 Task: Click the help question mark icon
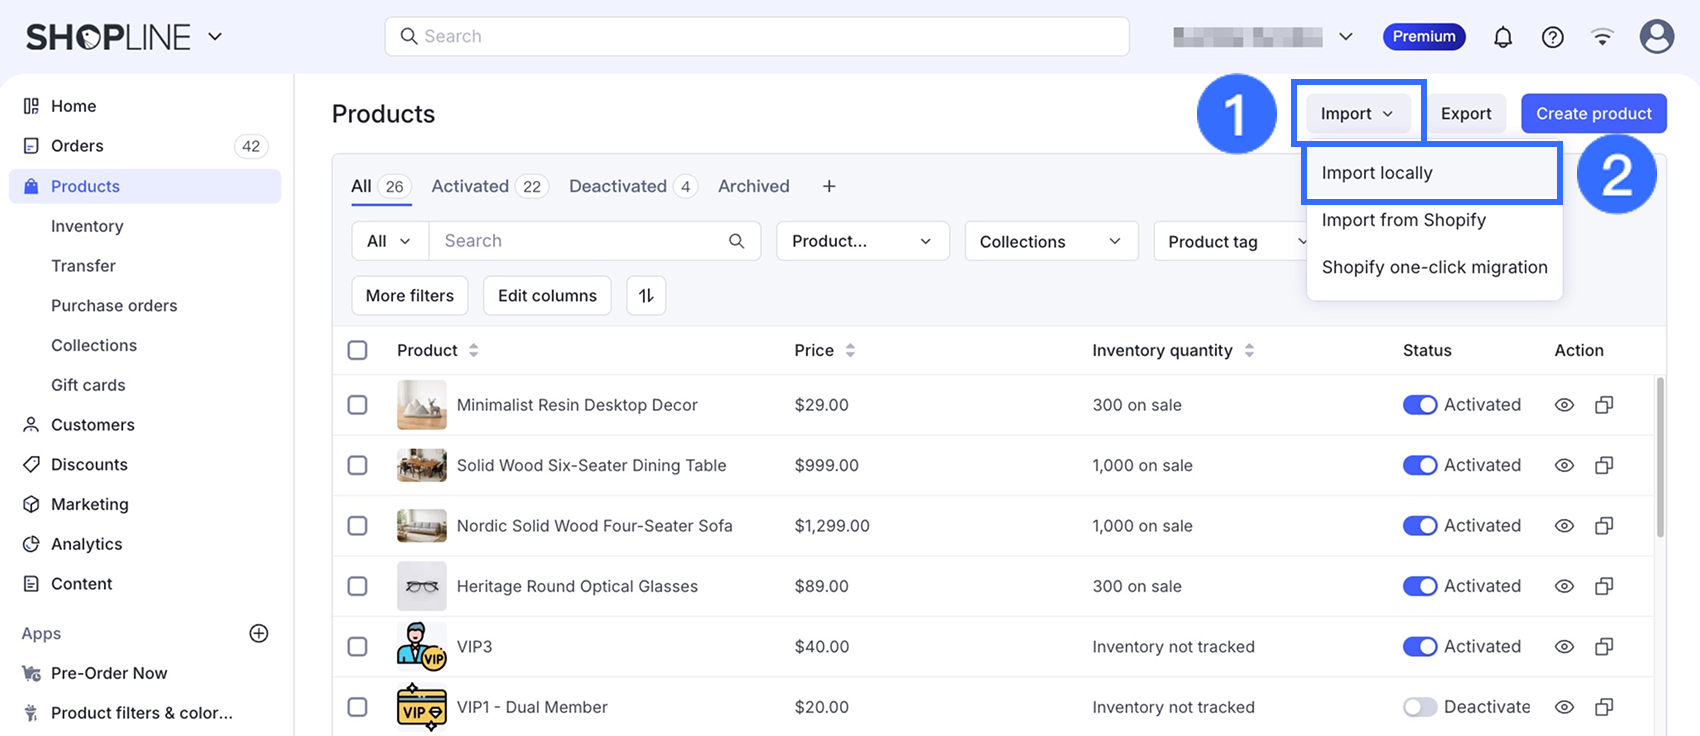(1552, 37)
